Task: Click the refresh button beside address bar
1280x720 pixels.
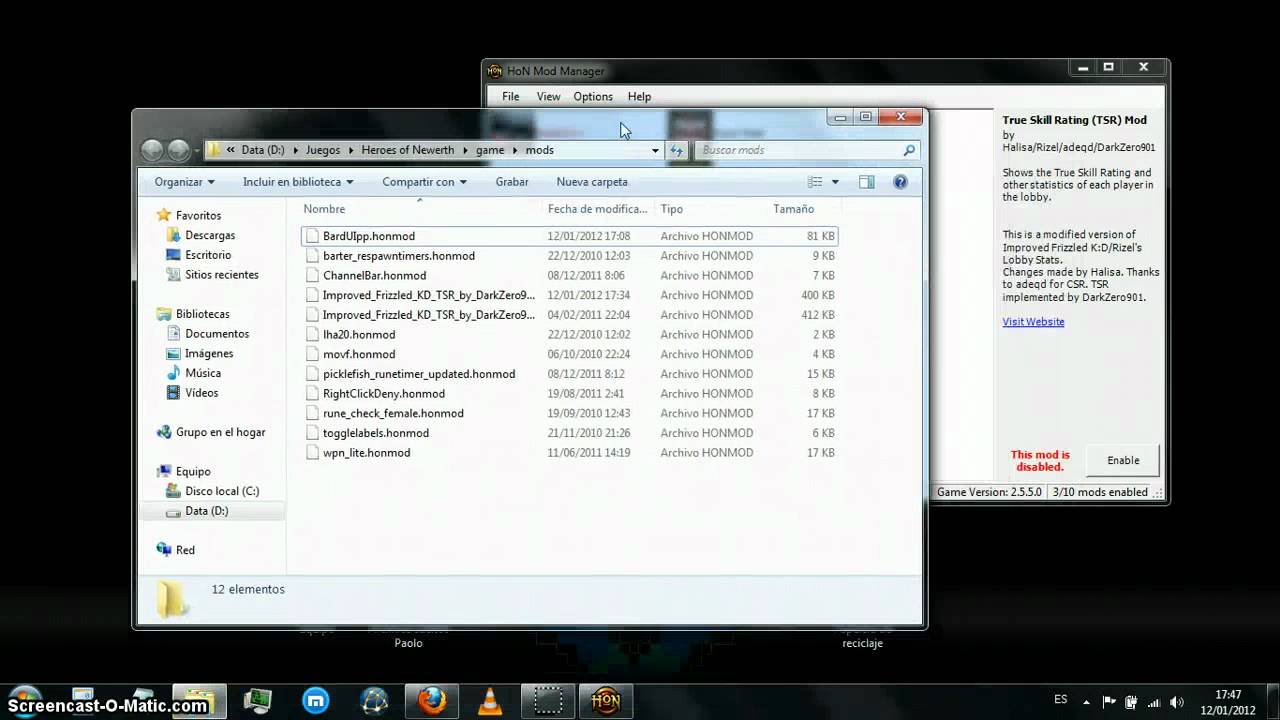Action: click(x=677, y=150)
